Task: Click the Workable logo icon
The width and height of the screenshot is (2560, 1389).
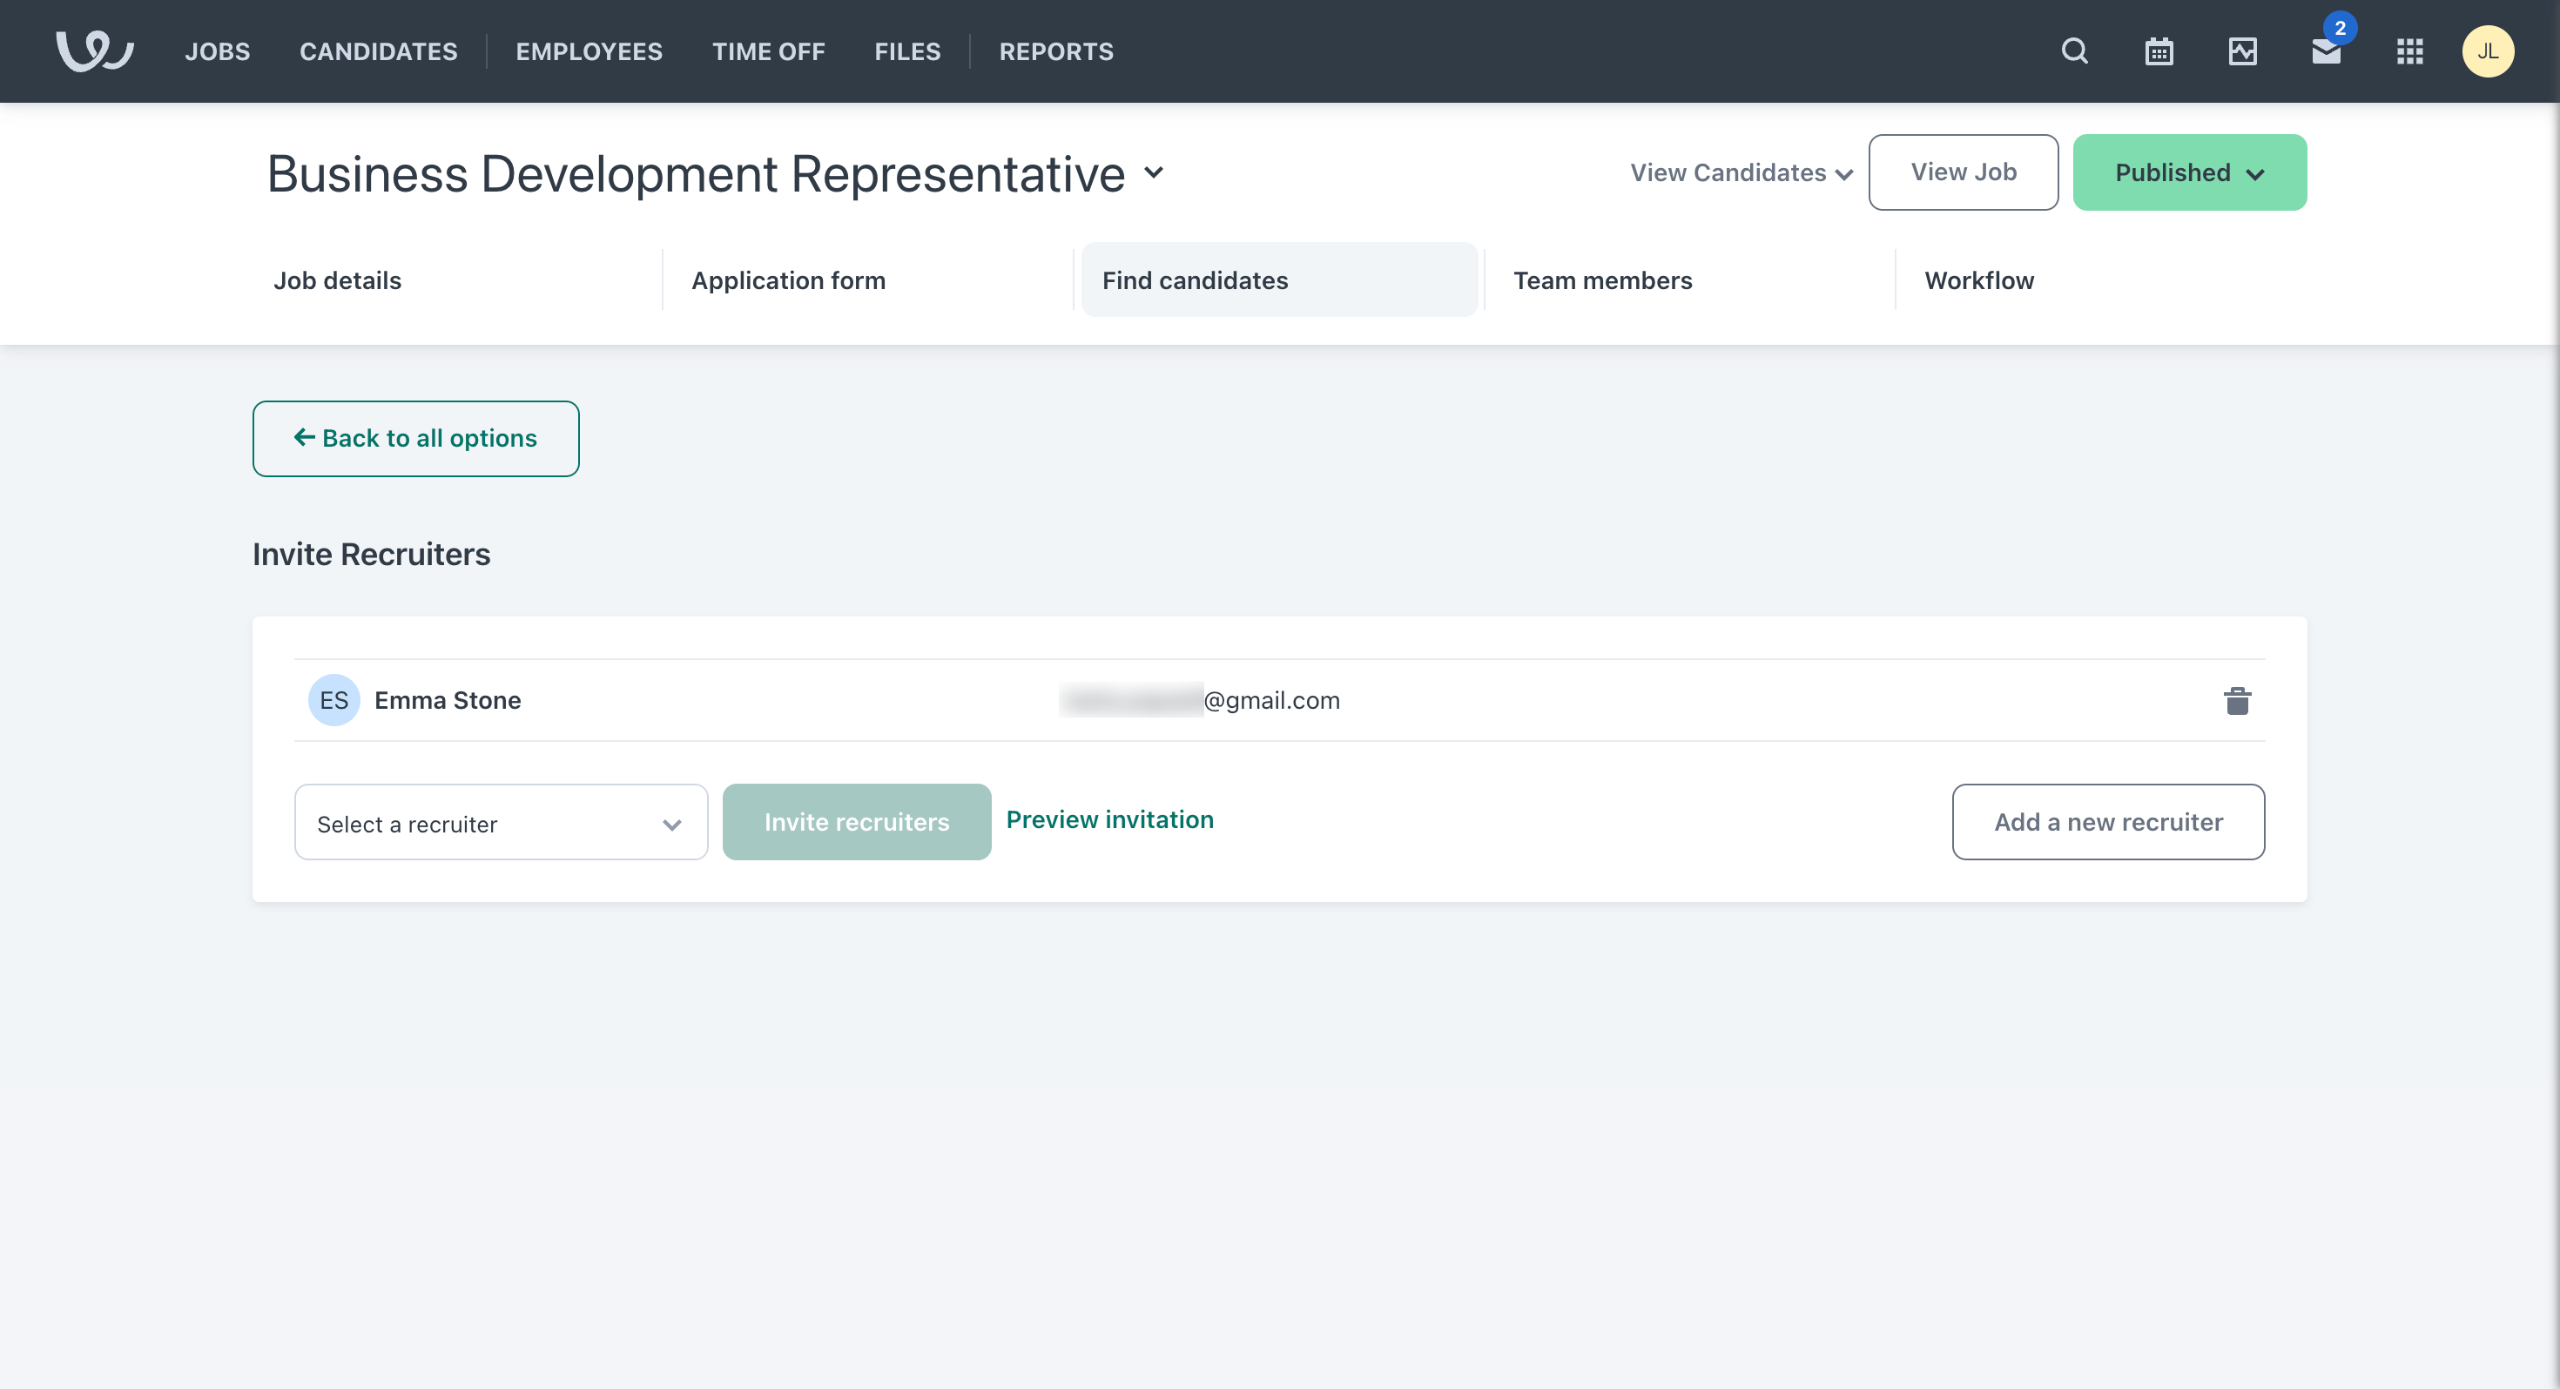Action: coord(94,51)
